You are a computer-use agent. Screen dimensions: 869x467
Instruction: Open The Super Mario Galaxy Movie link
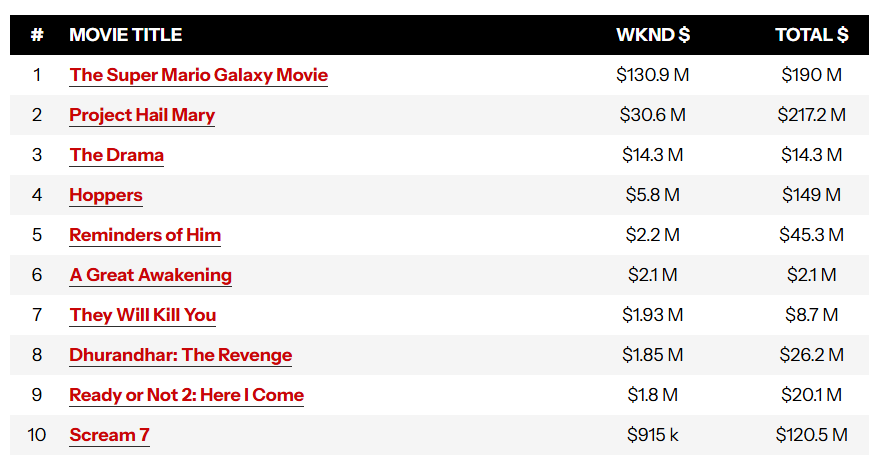click(x=198, y=75)
